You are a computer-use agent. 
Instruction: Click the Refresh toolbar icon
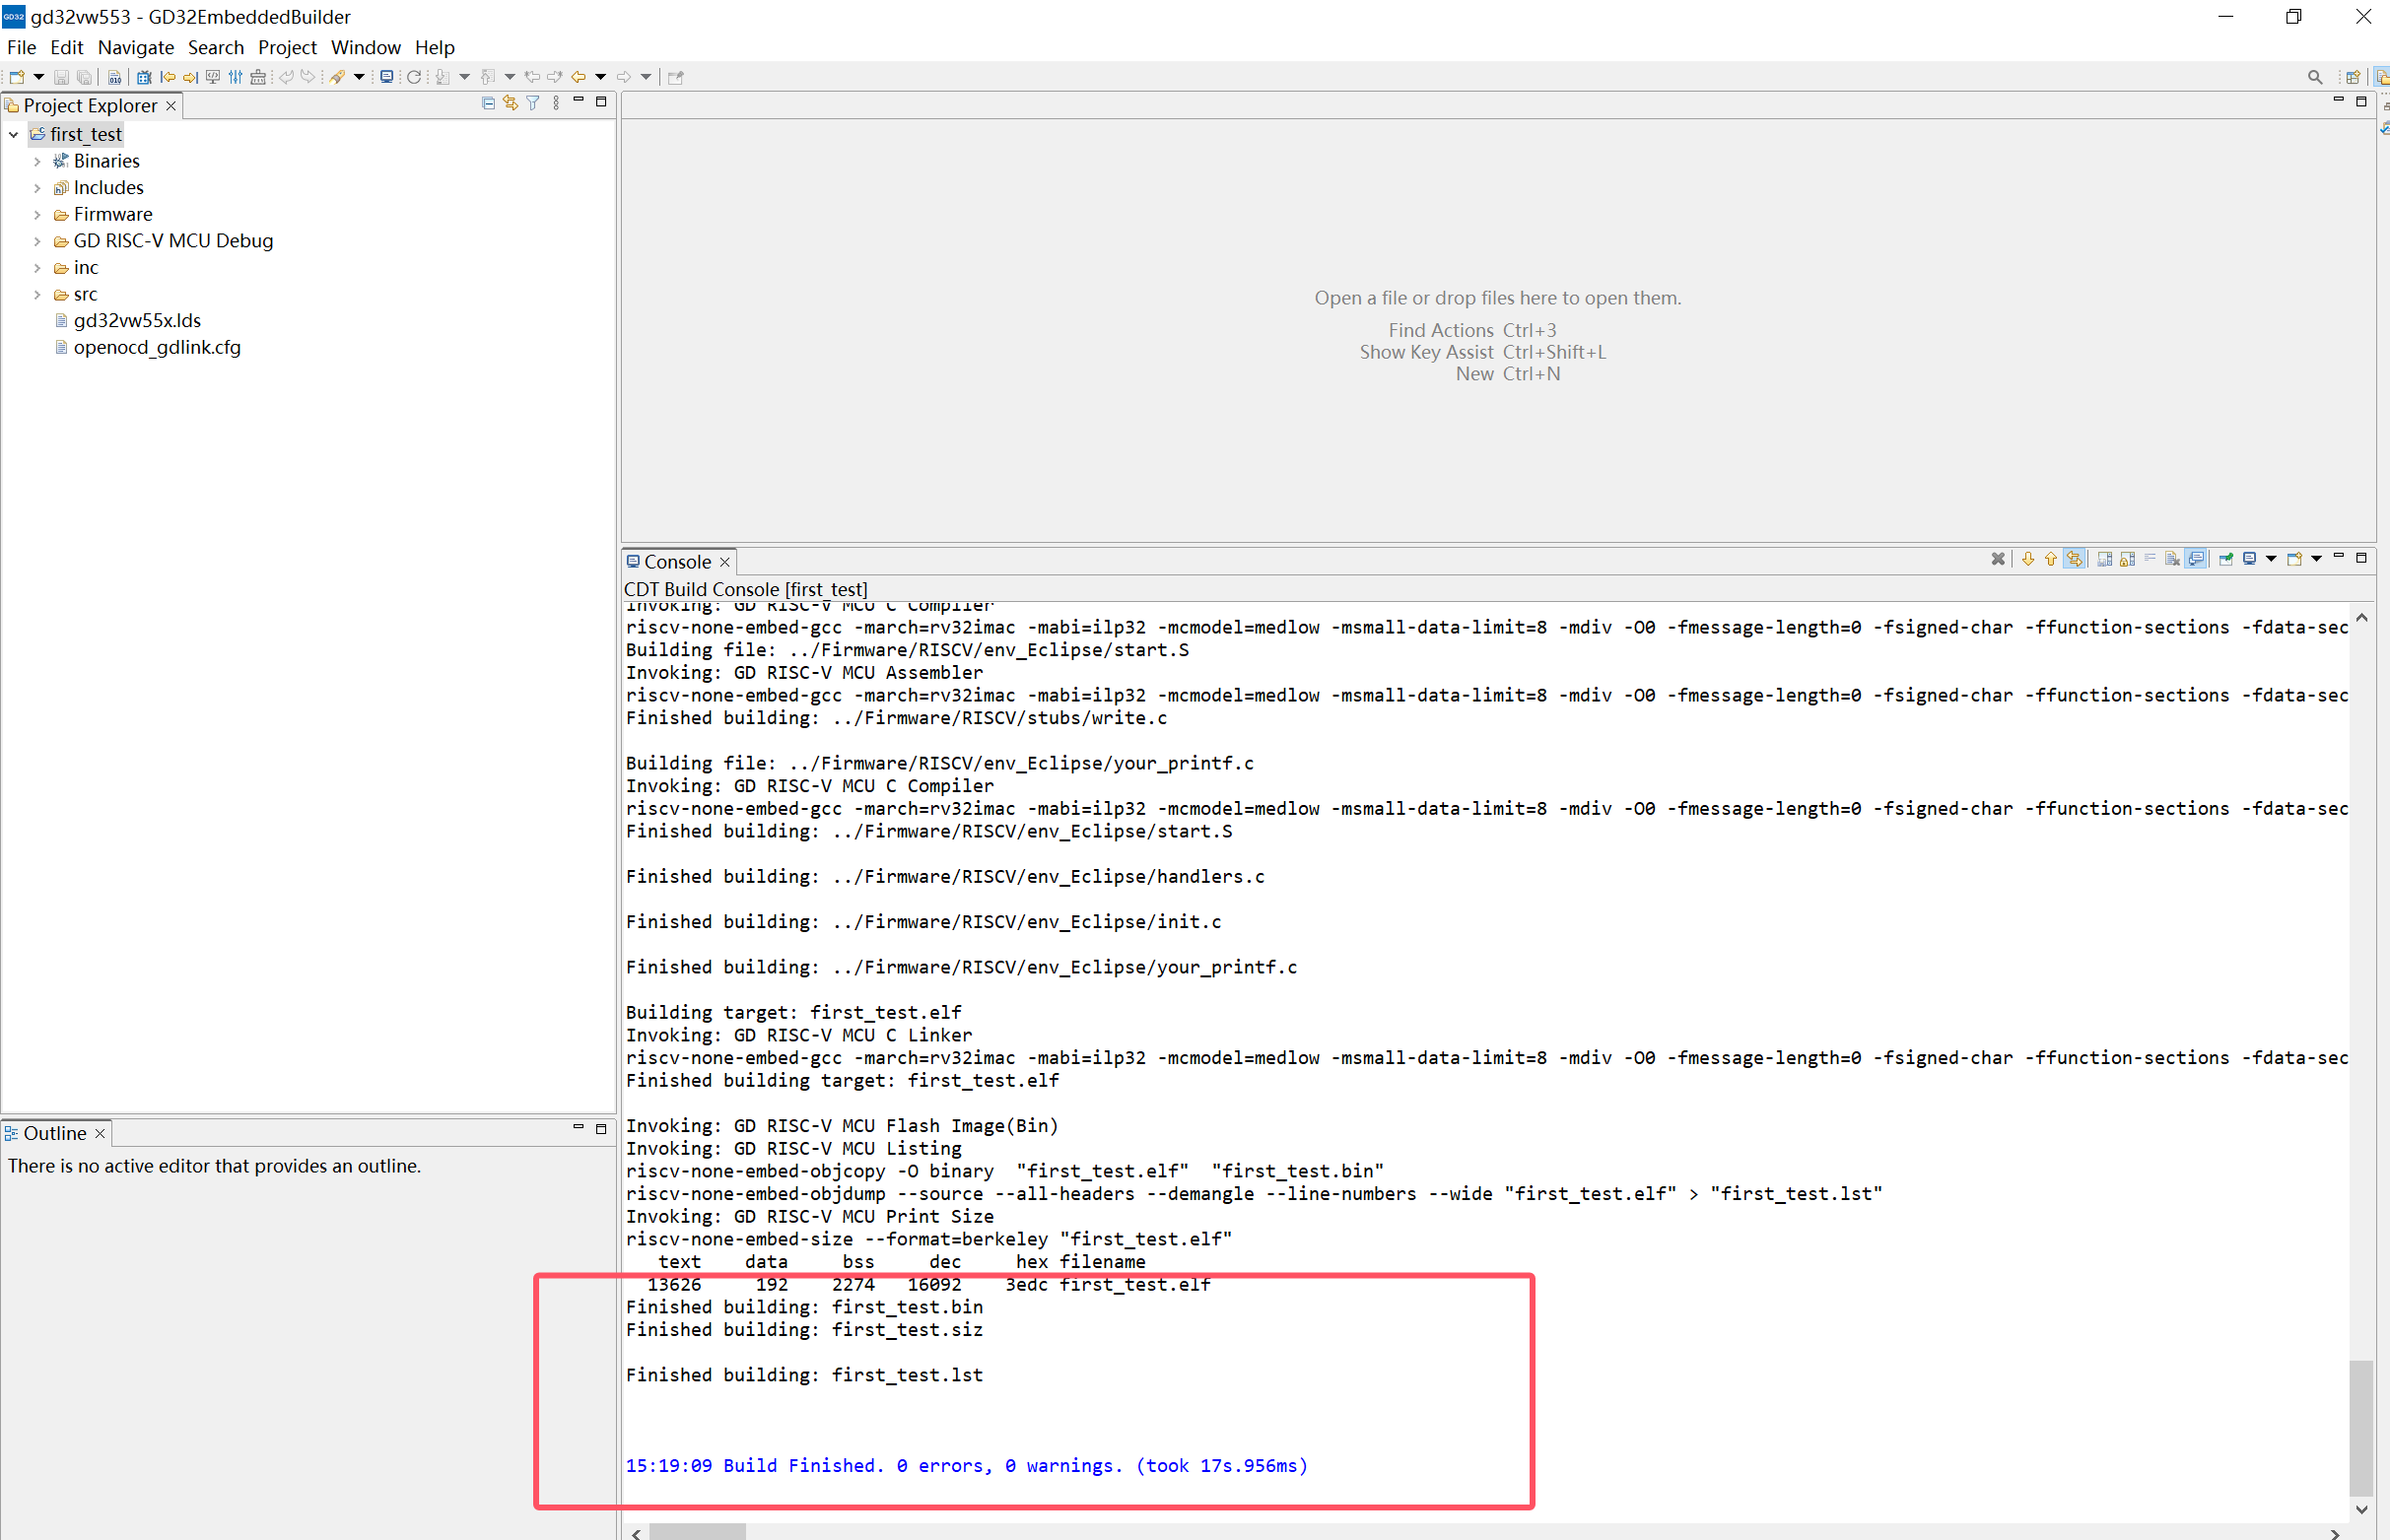[414, 77]
